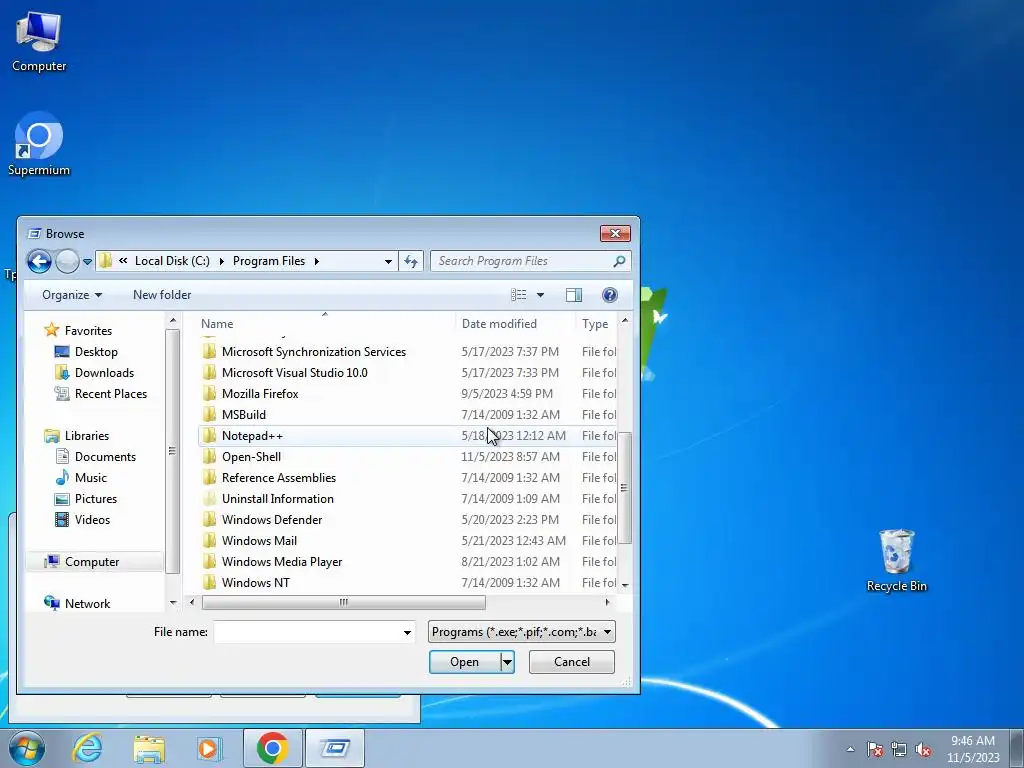Open the Organize menu

point(72,295)
